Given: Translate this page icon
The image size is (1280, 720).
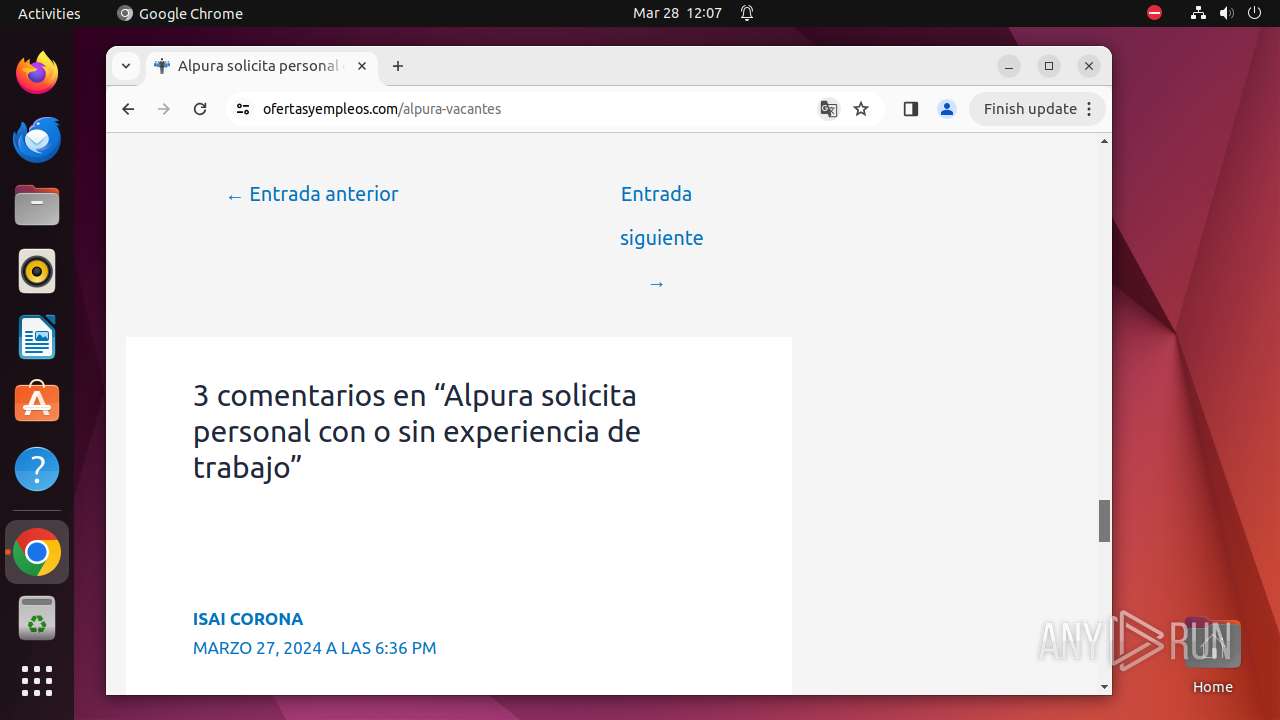Looking at the screenshot, I should tap(829, 109).
